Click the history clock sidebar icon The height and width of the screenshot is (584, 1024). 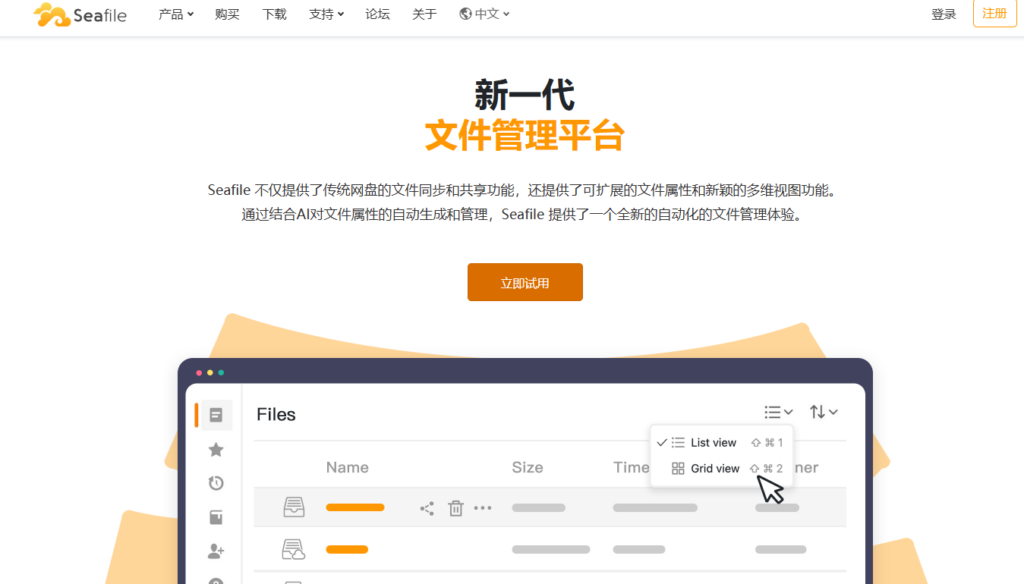[x=216, y=483]
